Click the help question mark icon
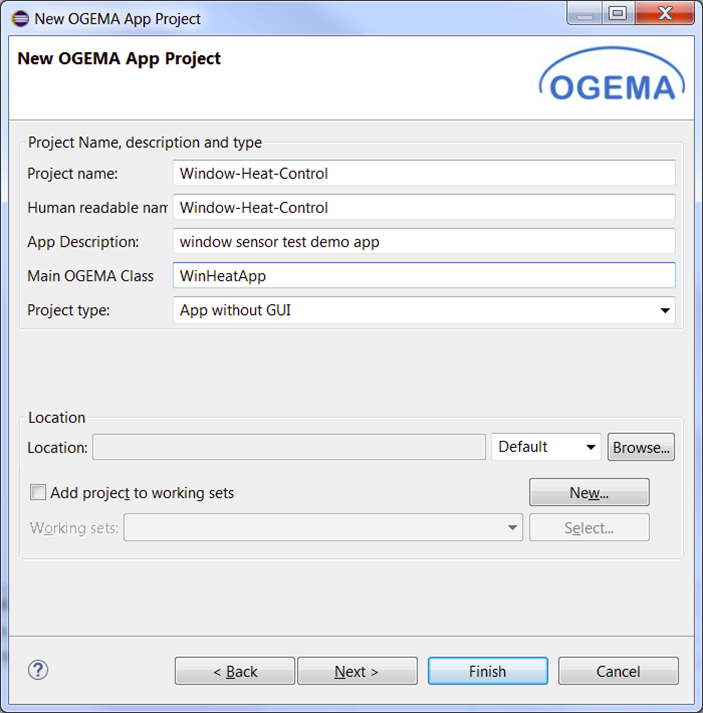Screen dimensions: 703x713 pyautogui.click(x=39, y=670)
